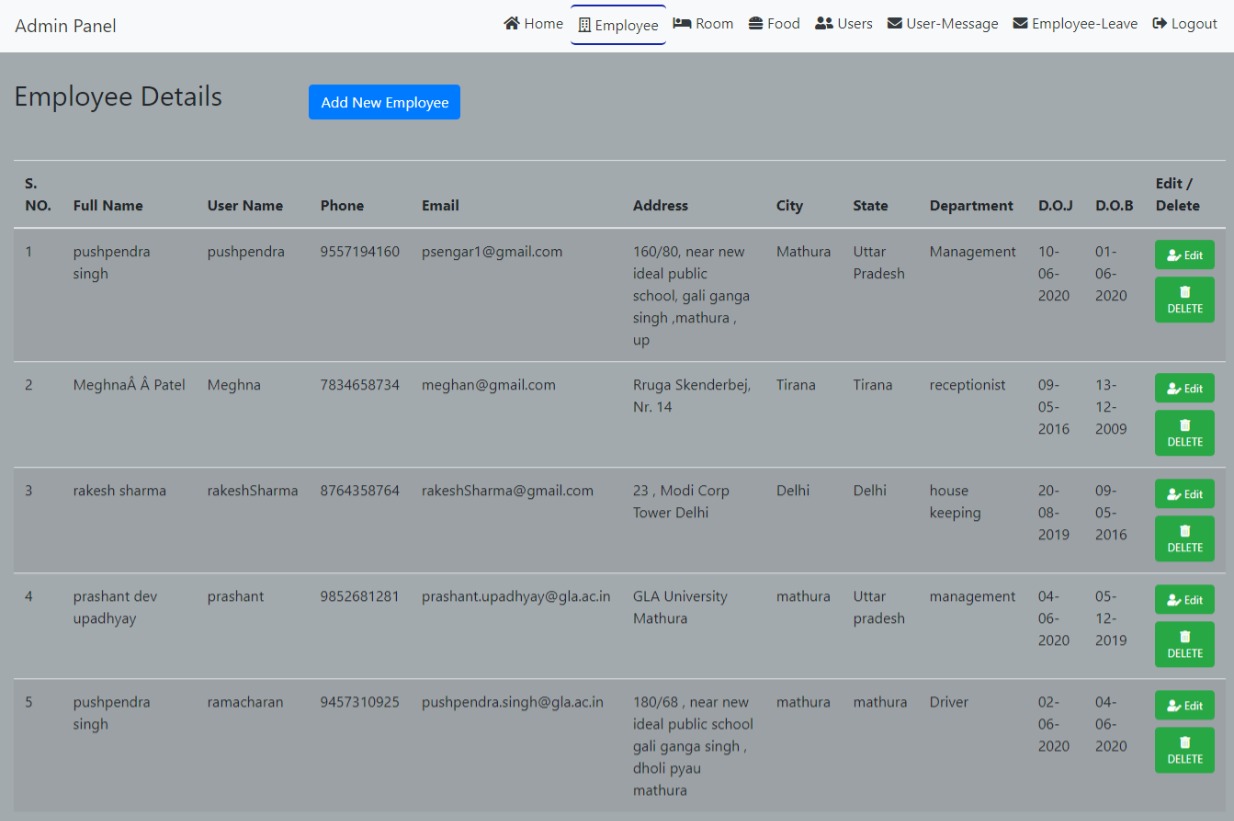Image resolution: width=1234 pixels, height=821 pixels.
Task: Click the D.O.B column header
Action: pyautogui.click(x=1114, y=205)
